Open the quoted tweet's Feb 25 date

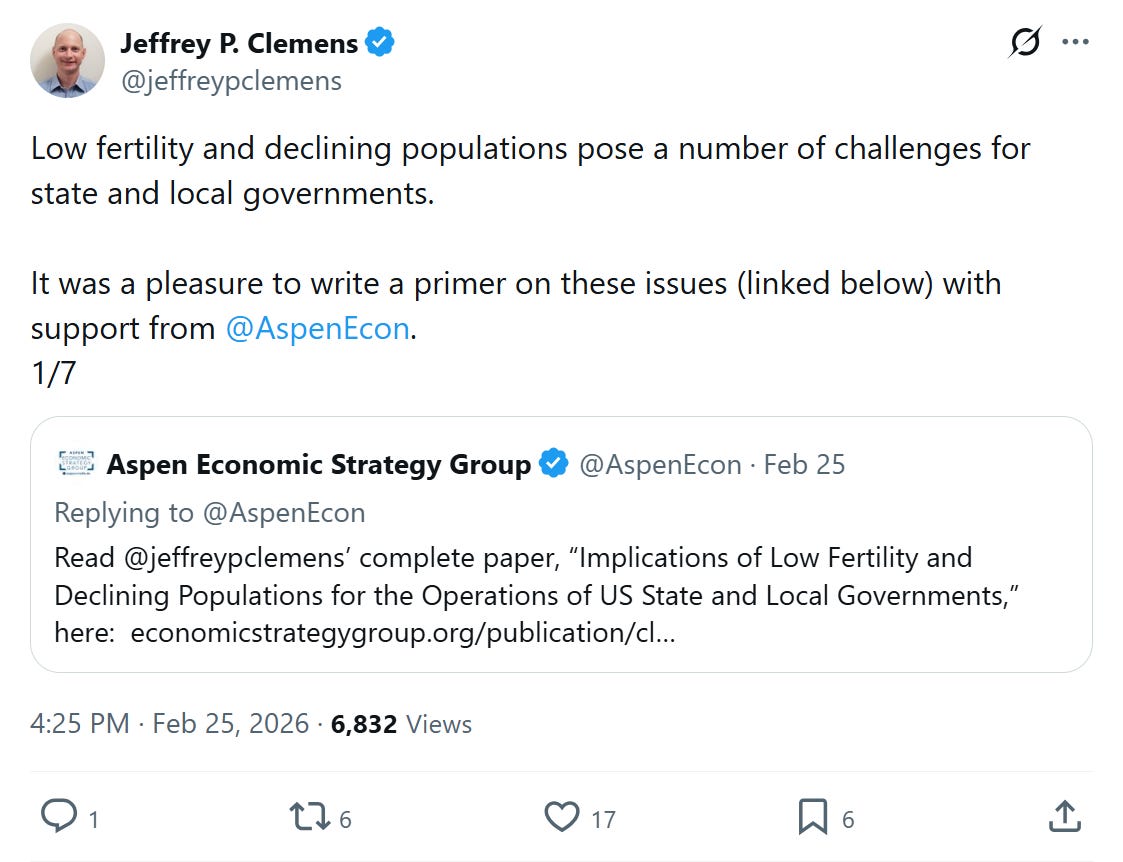click(804, 465)
